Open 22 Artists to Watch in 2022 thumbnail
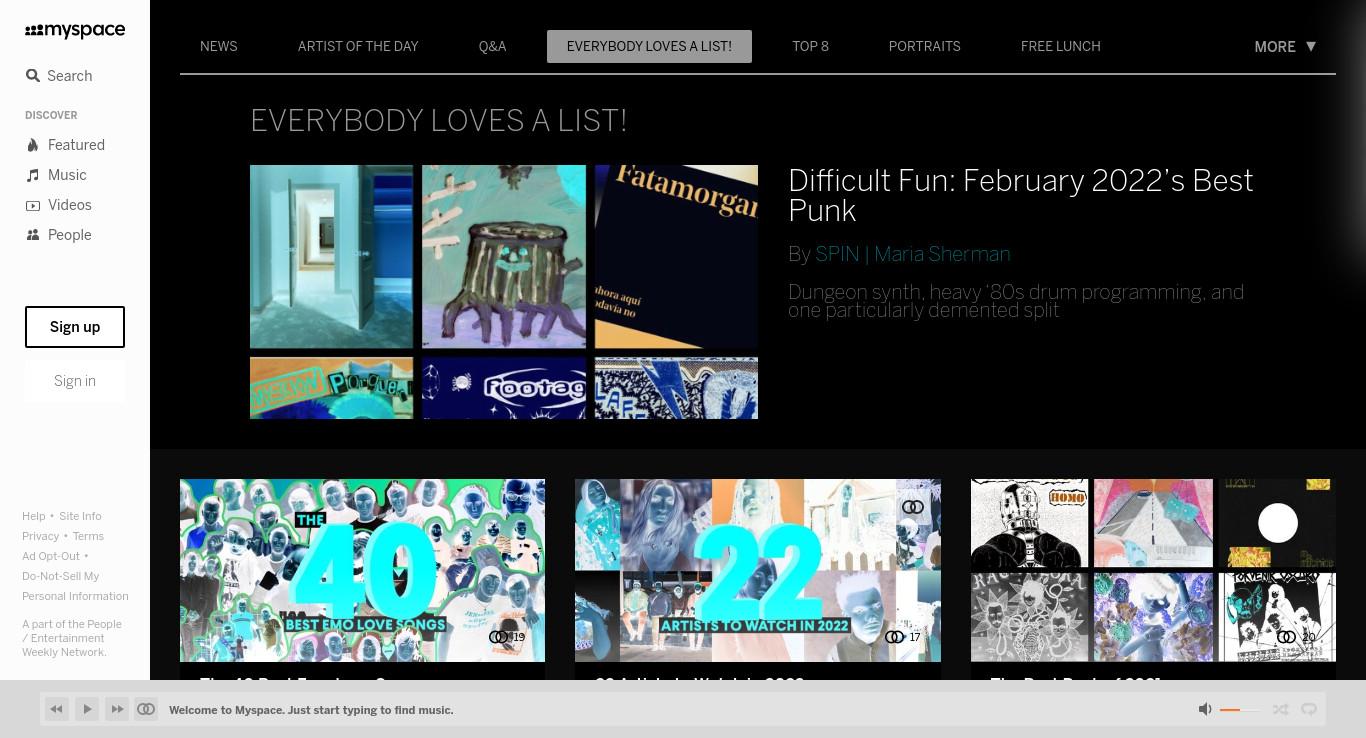This screenshot has width=1366, height=738. point(758,570)
